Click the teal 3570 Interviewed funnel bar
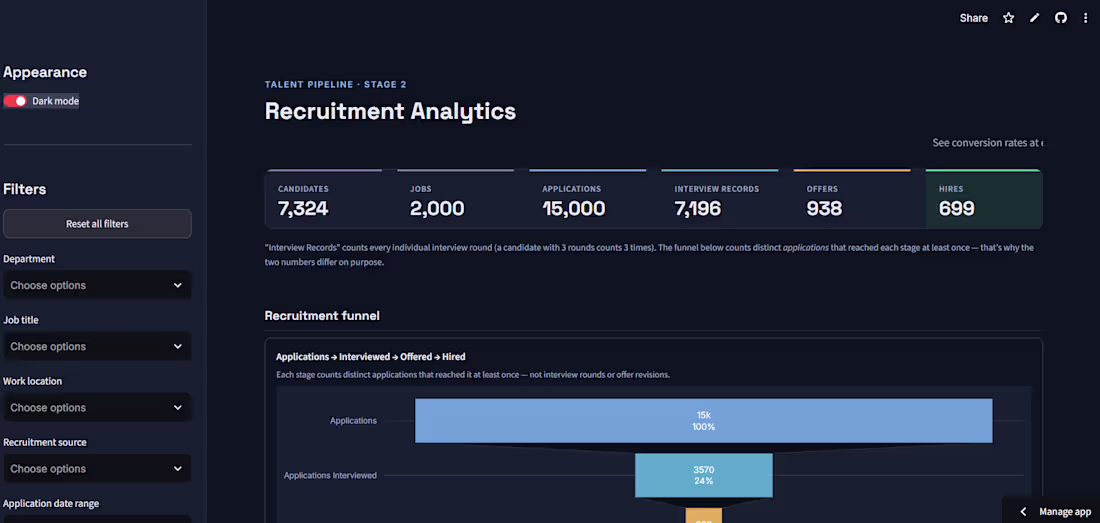This screenshot has height=523, width=1100. tap(704, 475)
